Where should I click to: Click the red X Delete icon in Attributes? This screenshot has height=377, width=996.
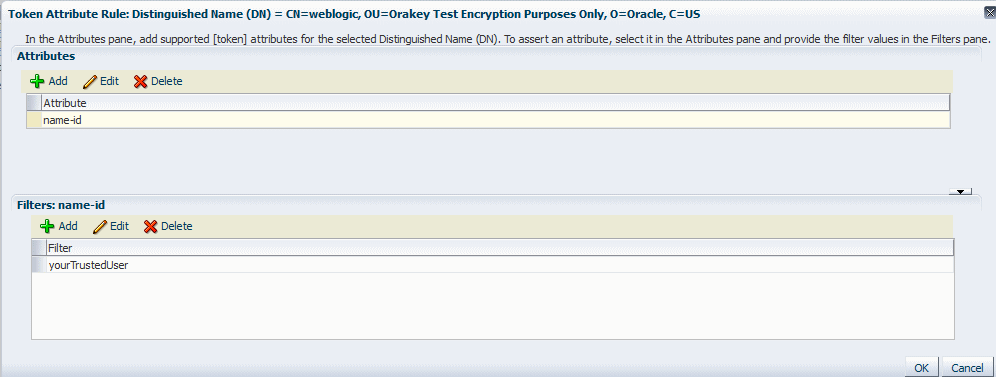141,81
